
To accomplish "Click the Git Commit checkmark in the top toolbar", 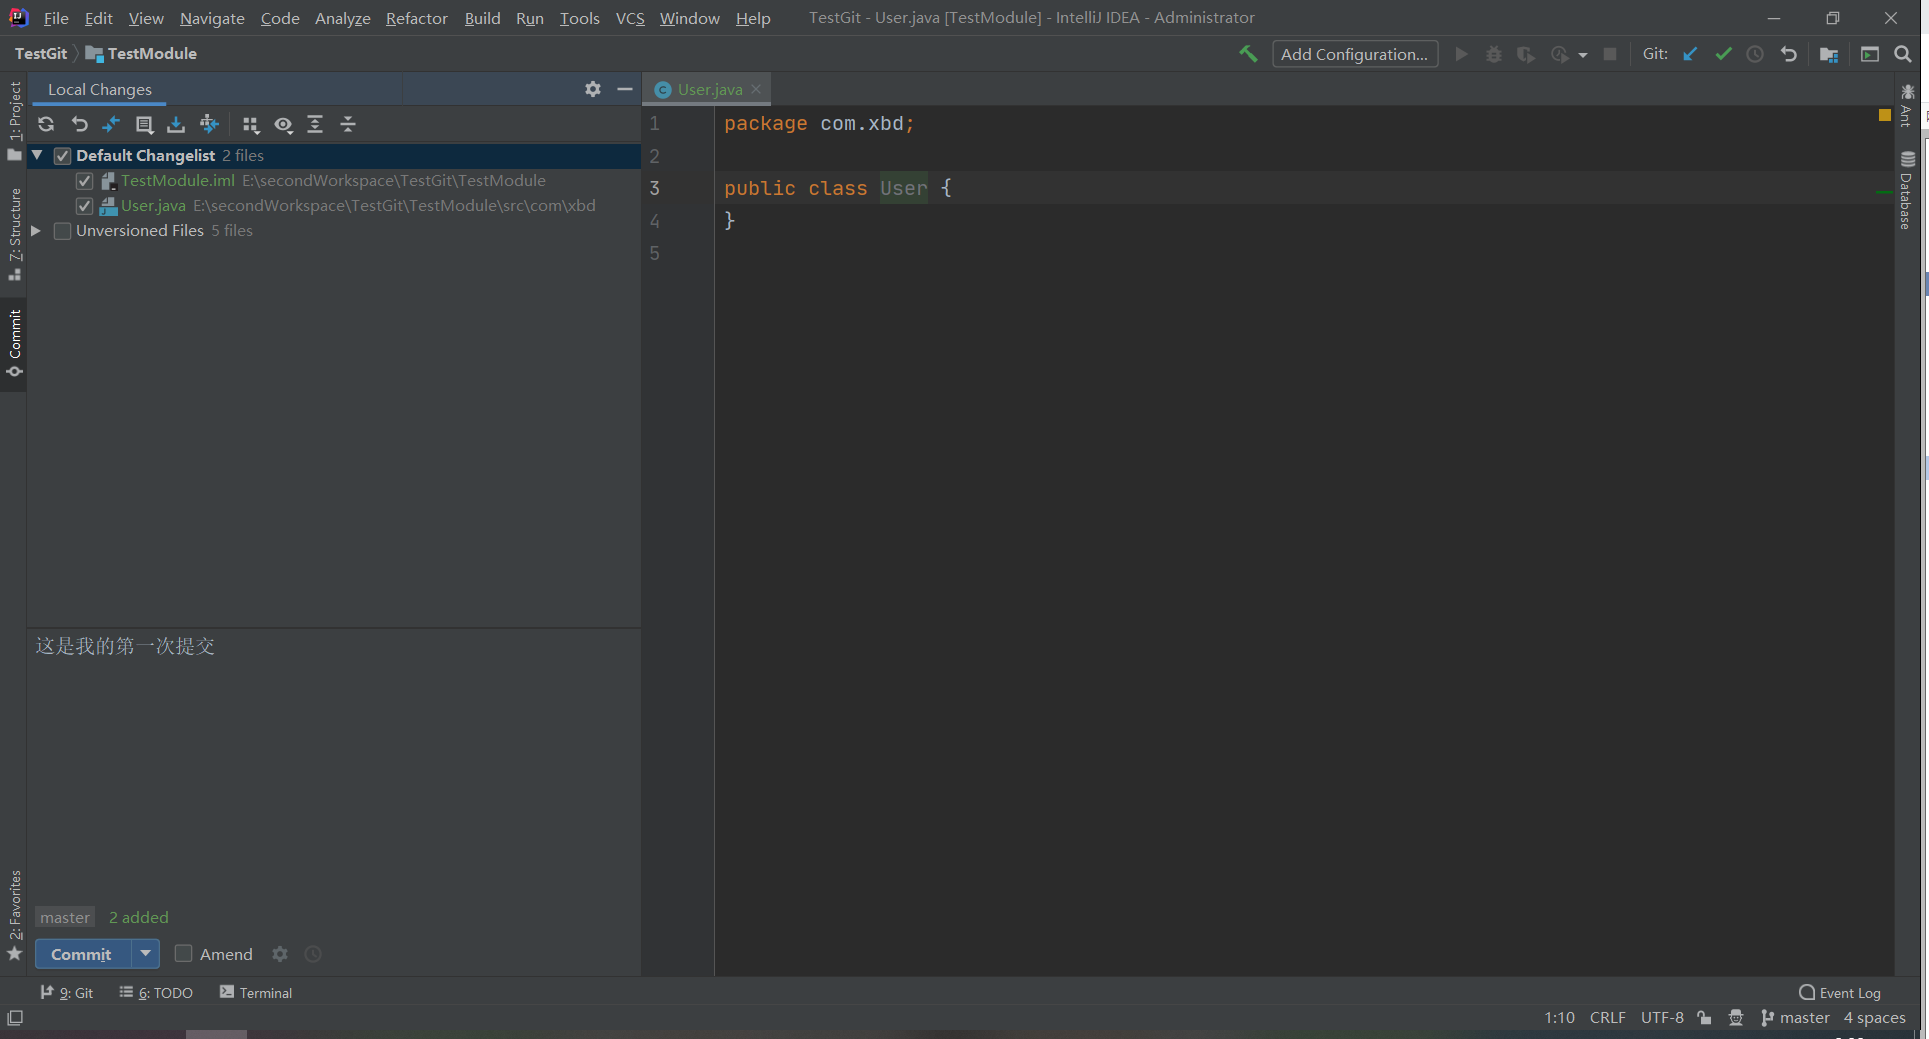I will (x=1723, y=54).
